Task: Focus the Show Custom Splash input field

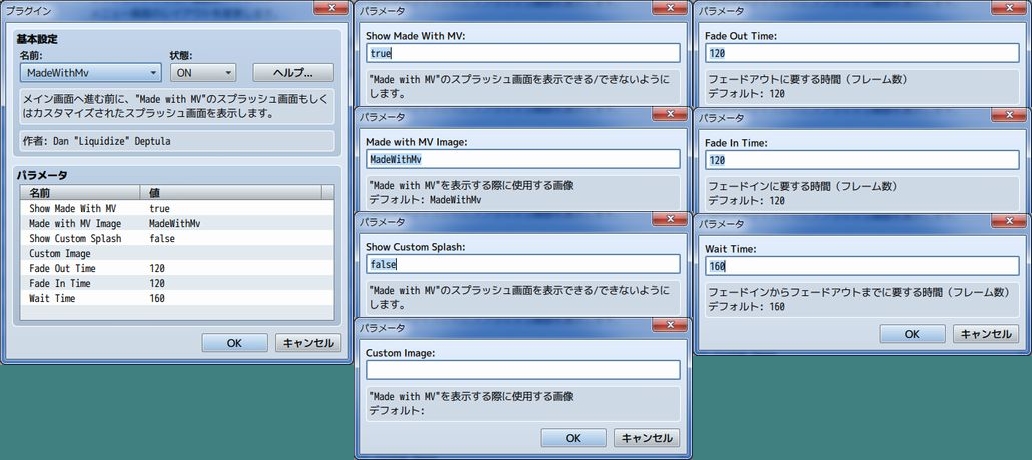Action: (x=523, y=264)
